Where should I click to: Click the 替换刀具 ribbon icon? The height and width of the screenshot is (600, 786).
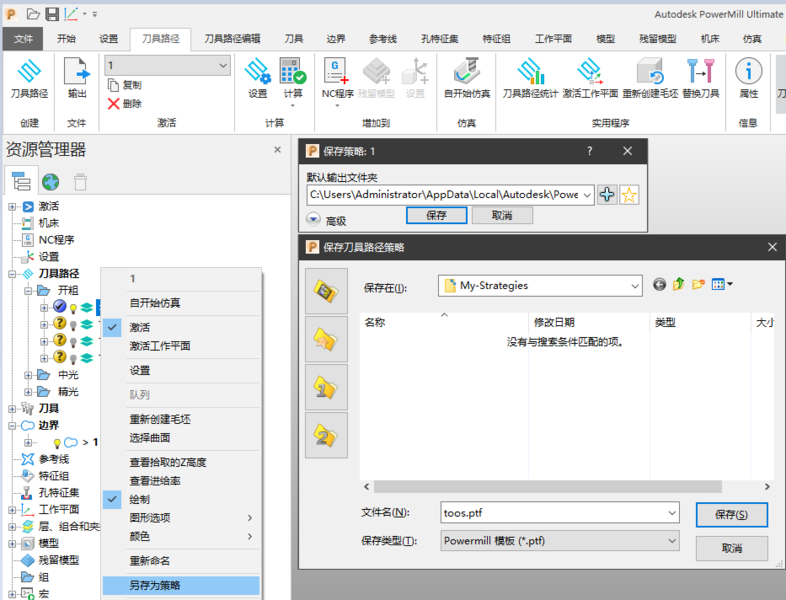701,73
